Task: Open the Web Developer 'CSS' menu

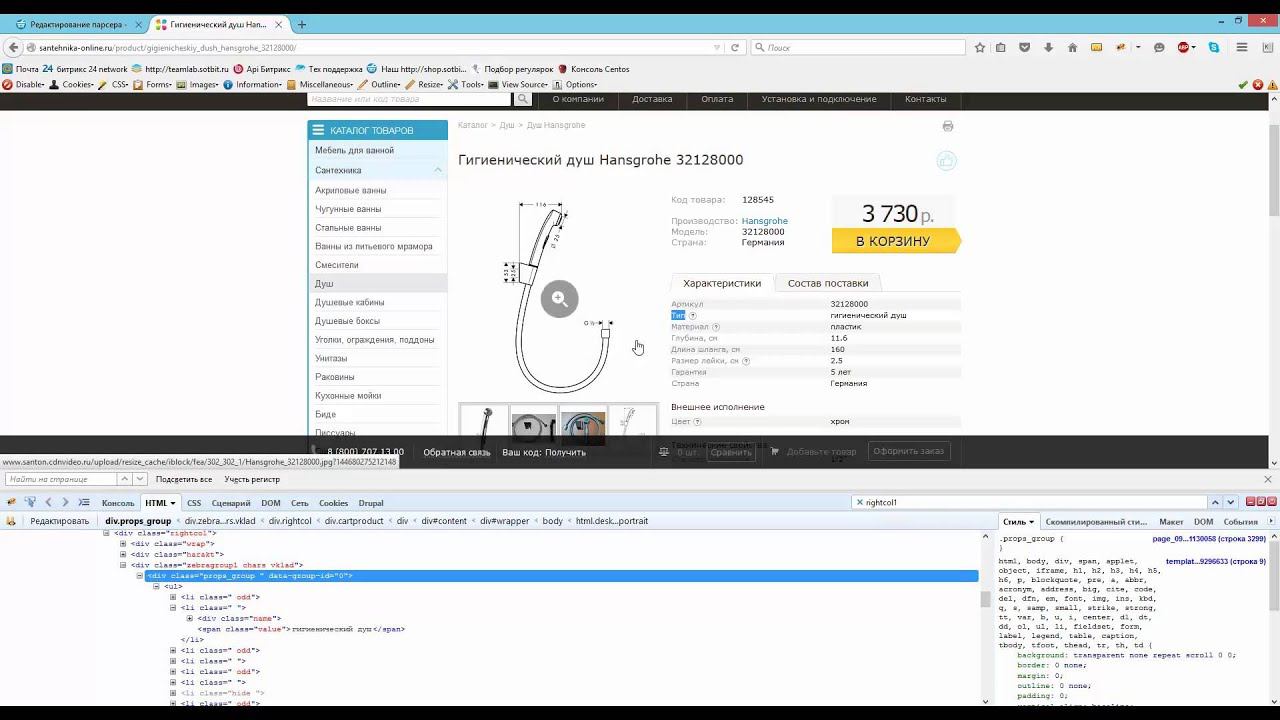Action: coord(116,85)
